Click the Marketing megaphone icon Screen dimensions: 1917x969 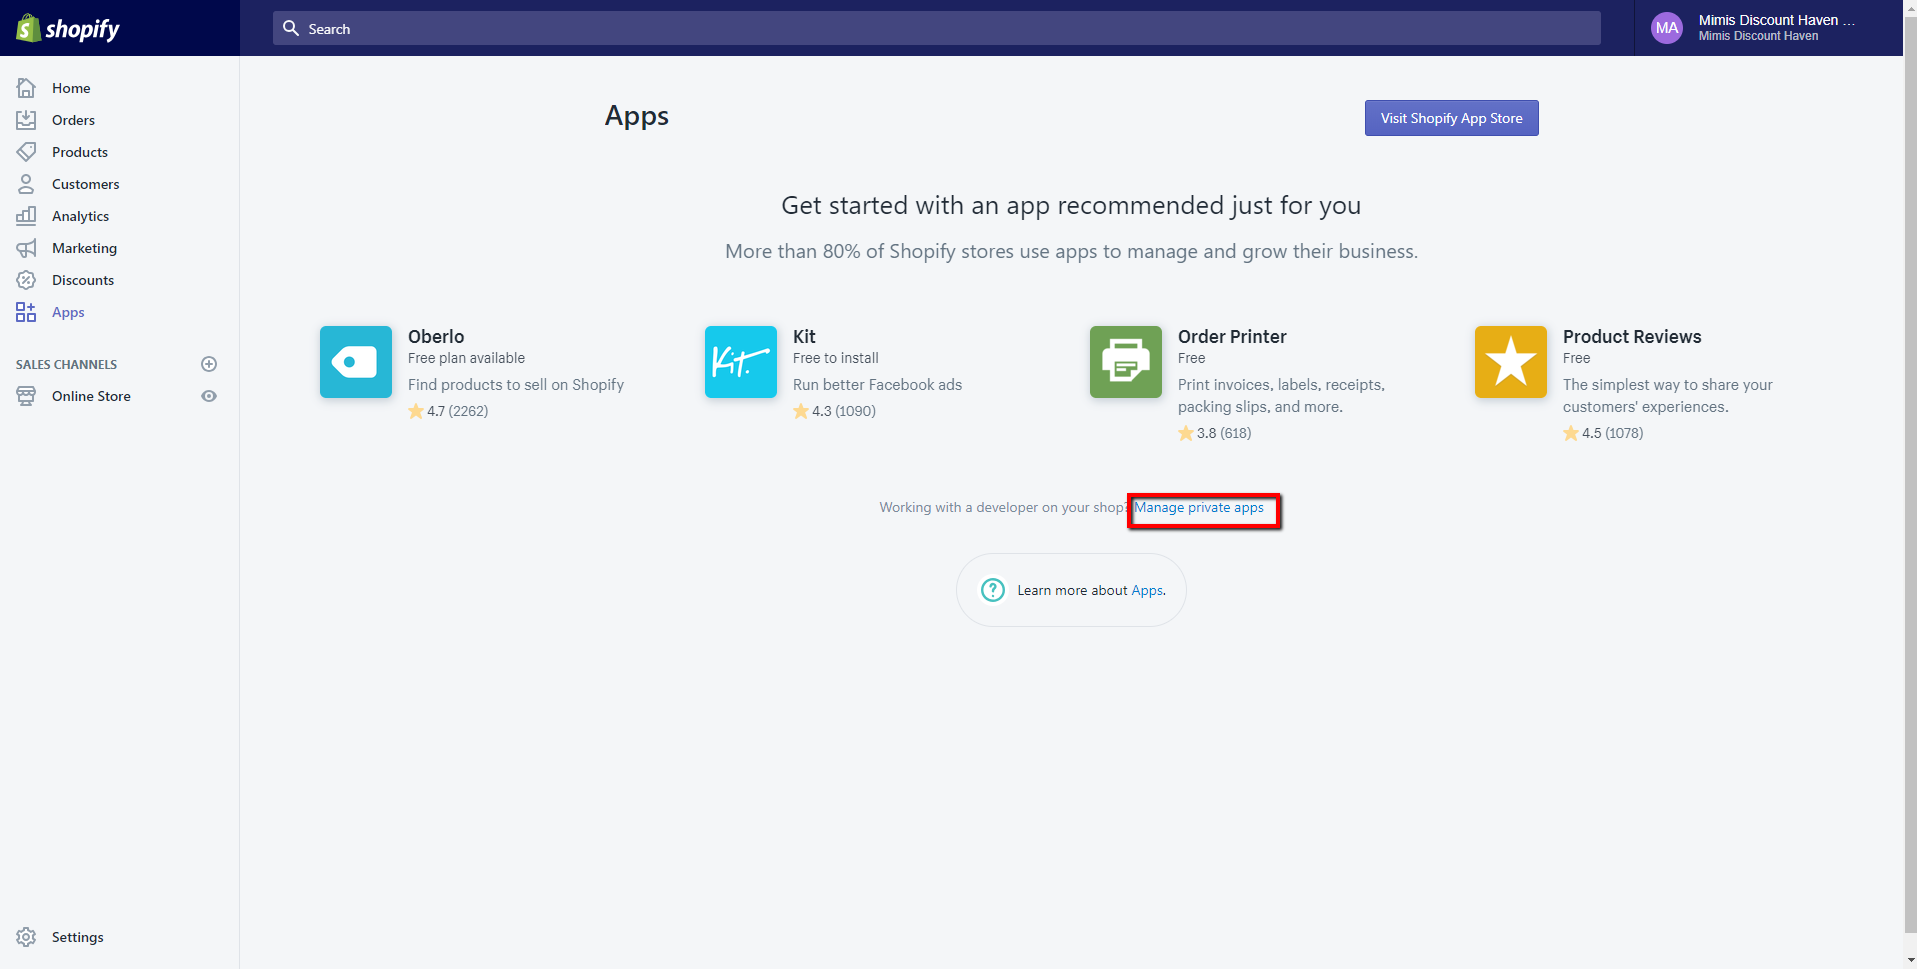[x=26, y=248]
